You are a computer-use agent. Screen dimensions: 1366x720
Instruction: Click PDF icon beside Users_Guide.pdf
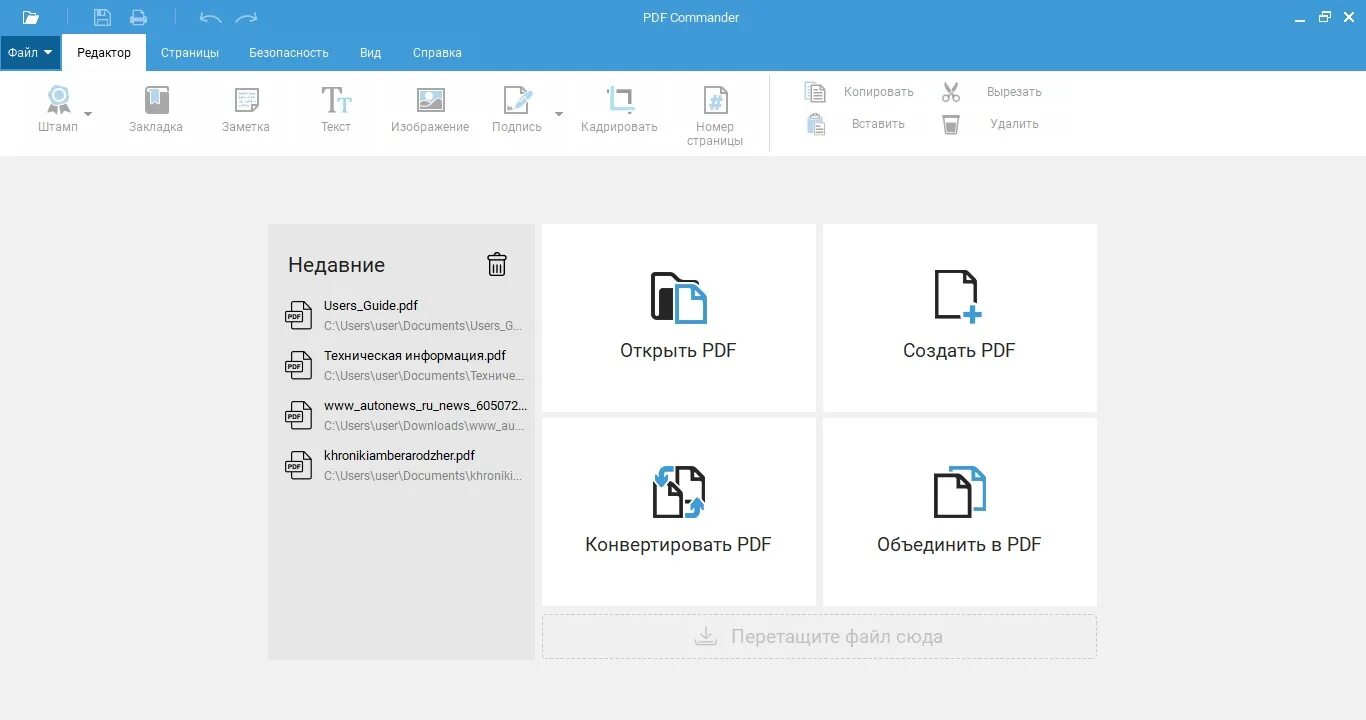point(298,315)
